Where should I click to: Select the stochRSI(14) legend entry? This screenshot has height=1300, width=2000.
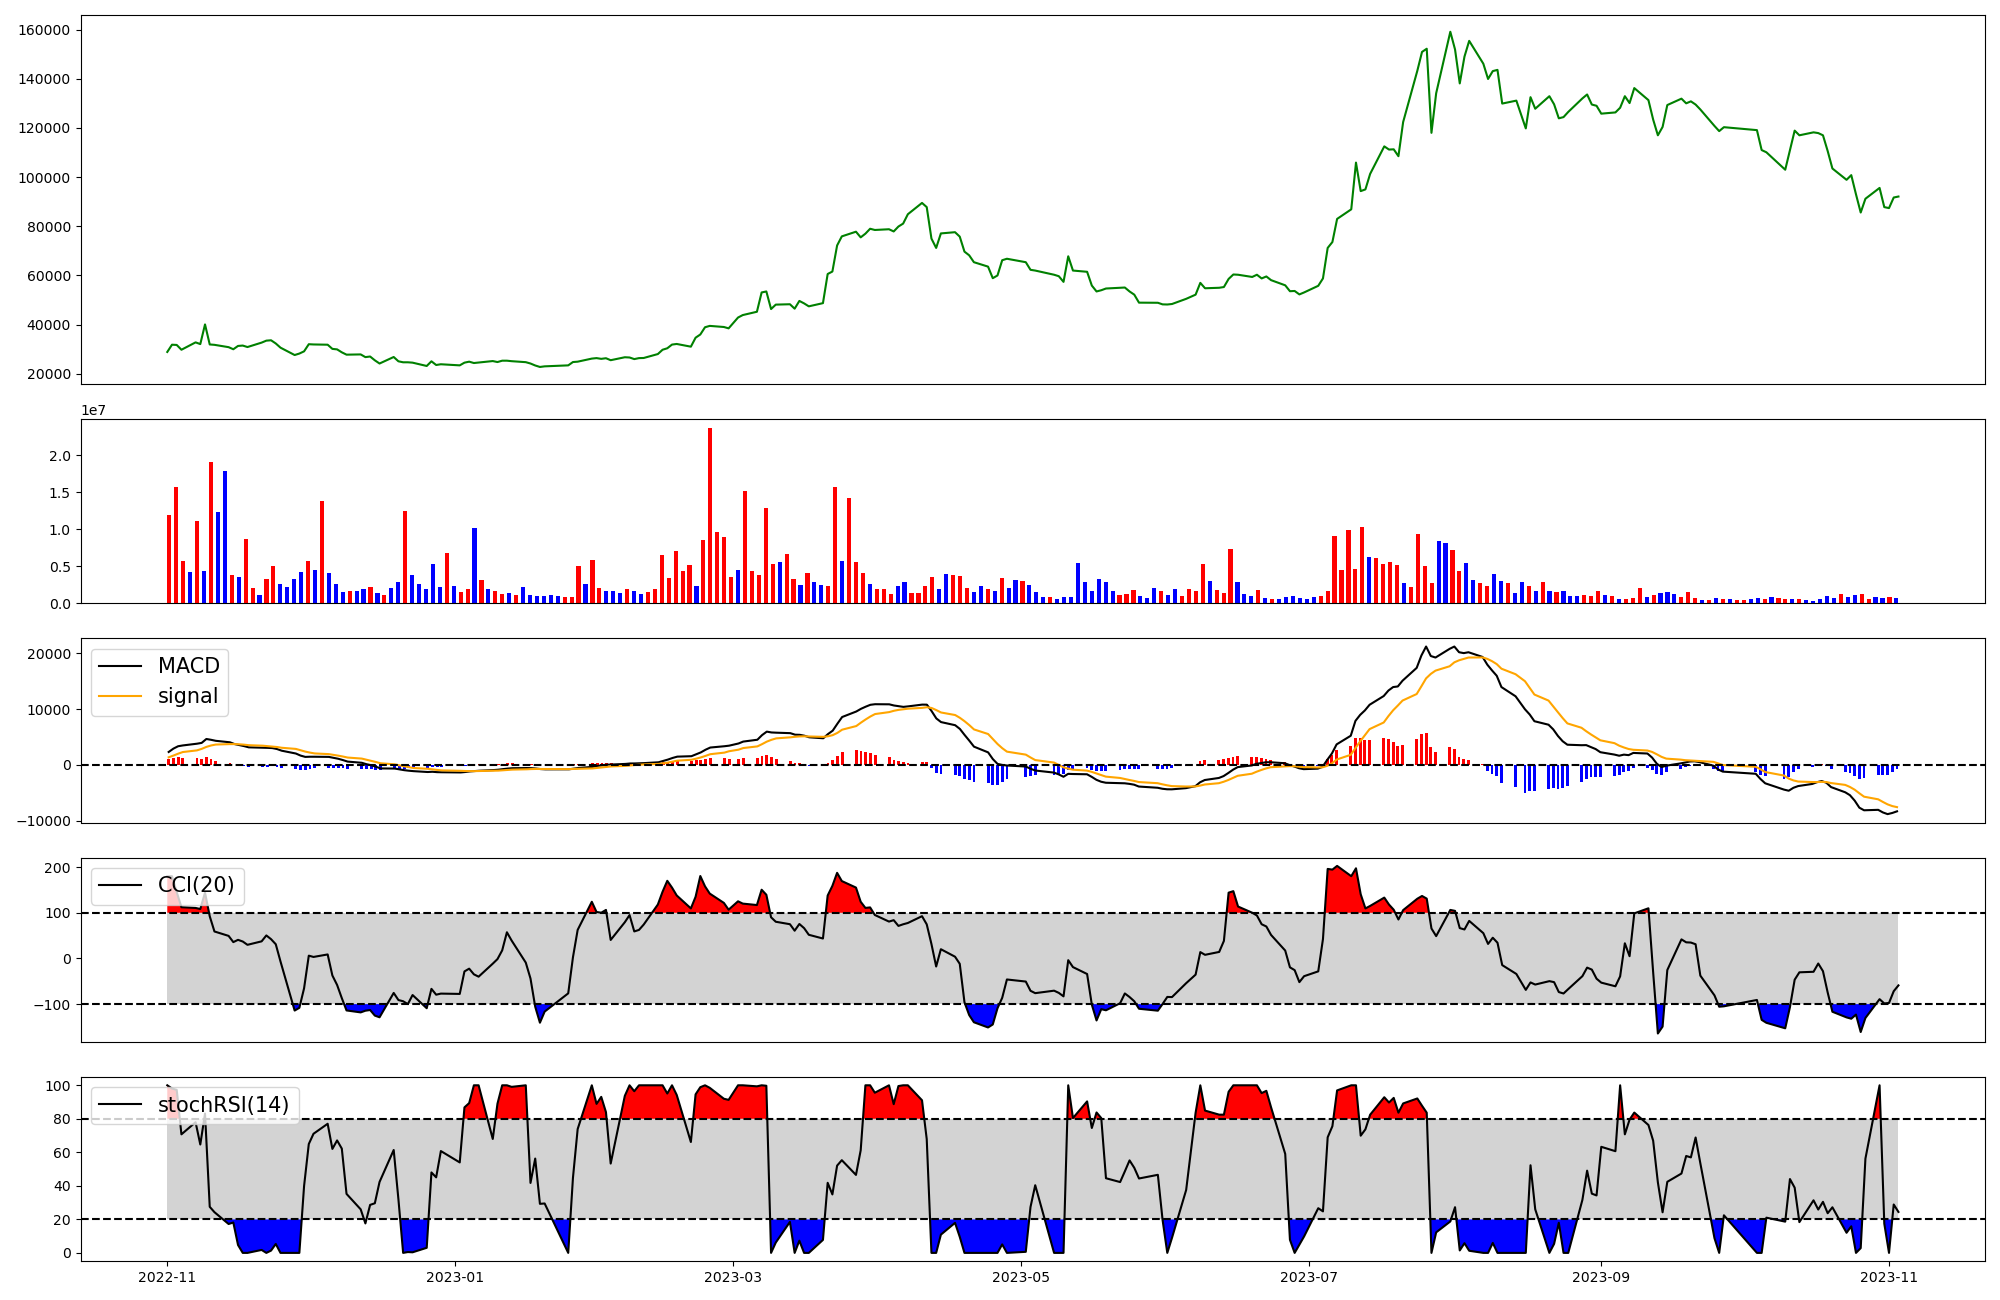point(222,1105)
